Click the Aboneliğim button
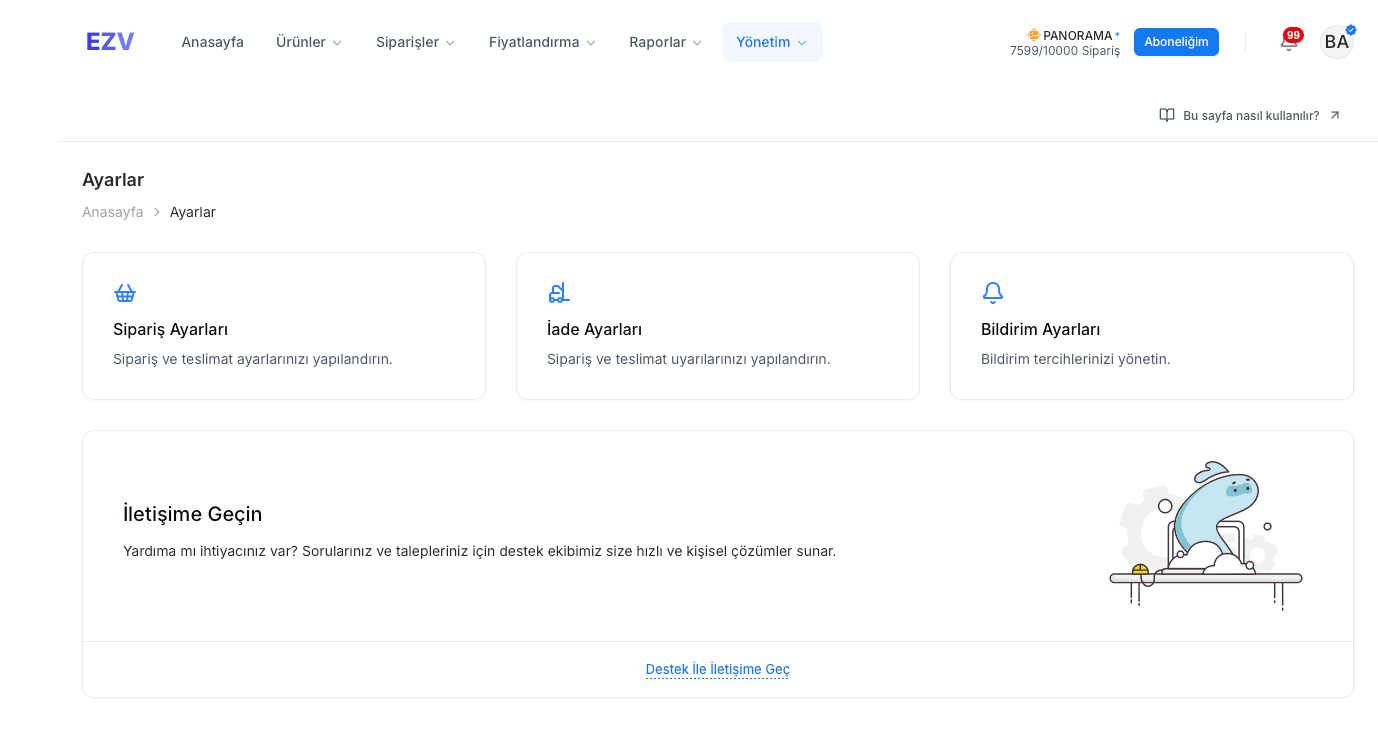This screenshot has width=1378, height=733. (x=1176, y=42)
